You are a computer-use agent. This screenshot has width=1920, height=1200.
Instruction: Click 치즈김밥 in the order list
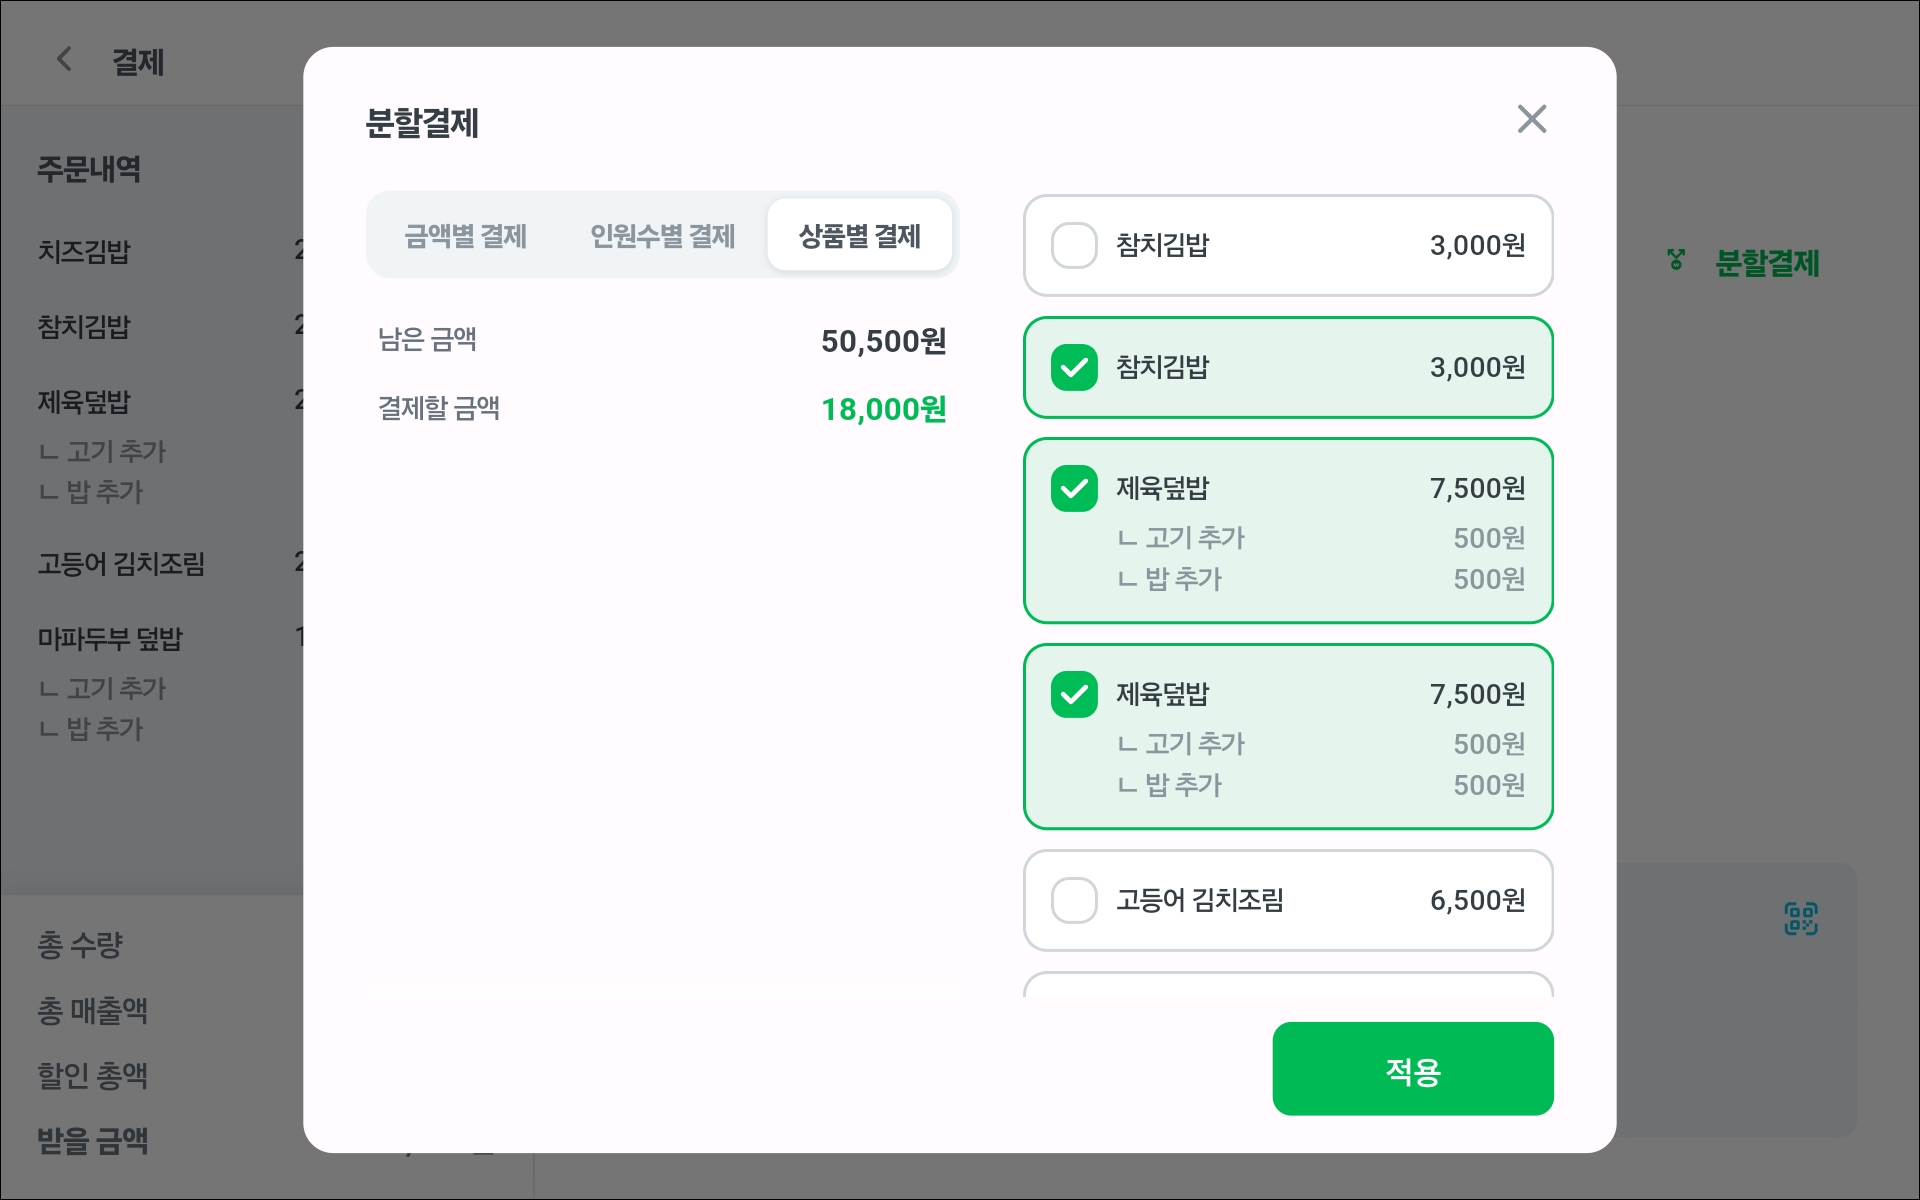click(x=84, y=251)
